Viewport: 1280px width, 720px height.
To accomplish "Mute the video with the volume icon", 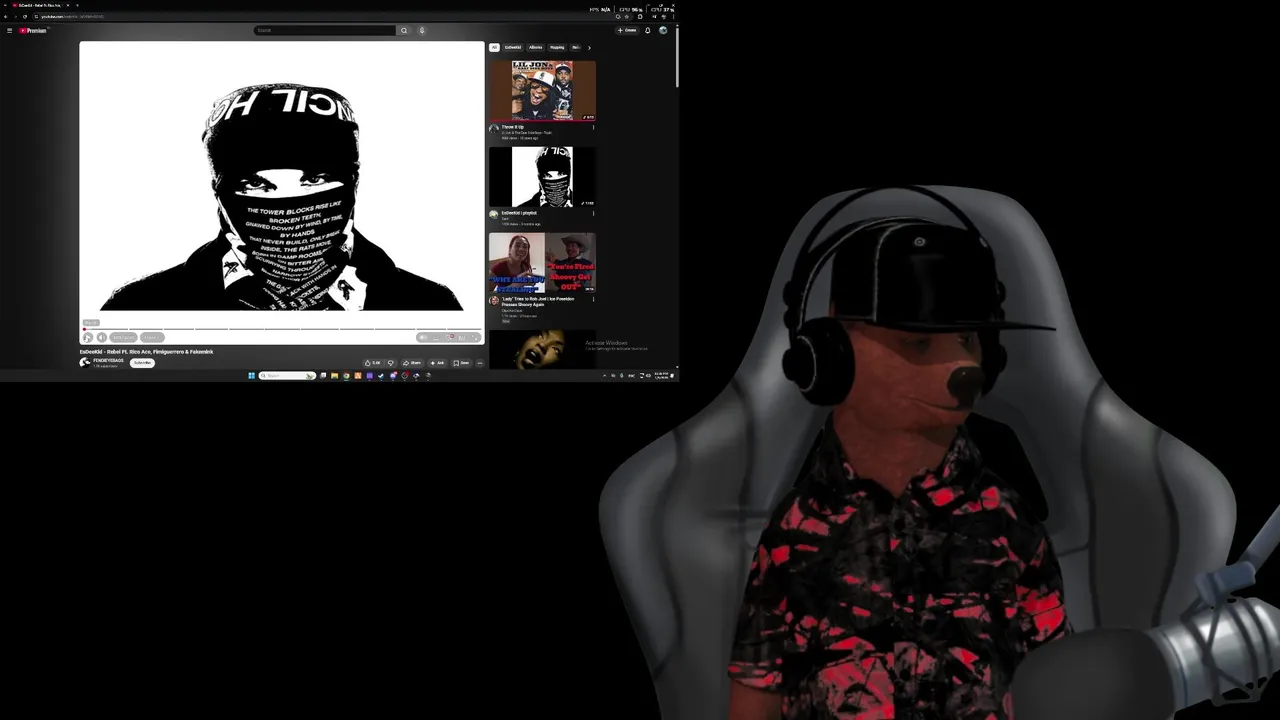I will [x=102, y=337].
